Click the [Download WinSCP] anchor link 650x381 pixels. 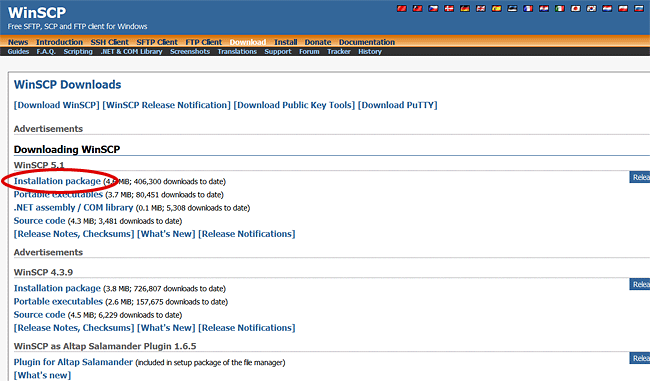pyautogui.click(x=57, y=105)
